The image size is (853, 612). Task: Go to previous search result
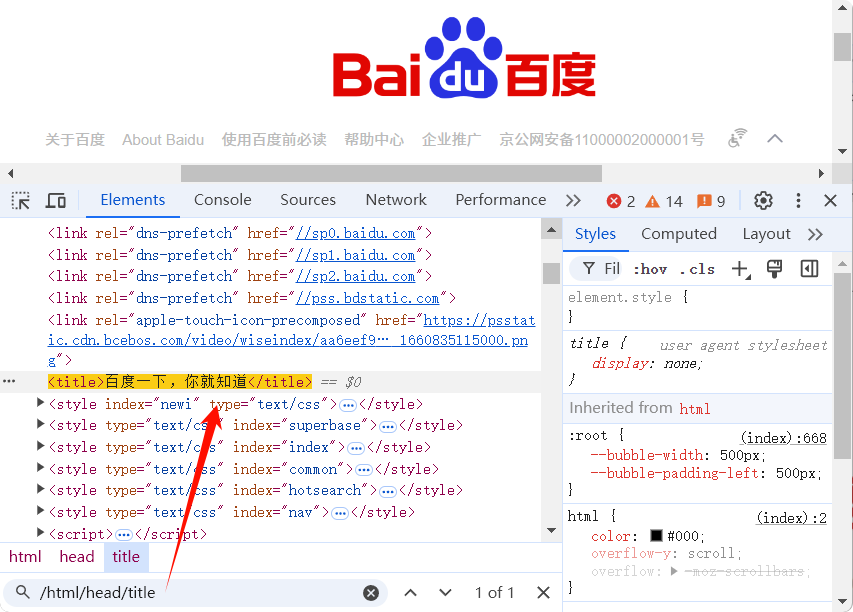tap(411, 592)
